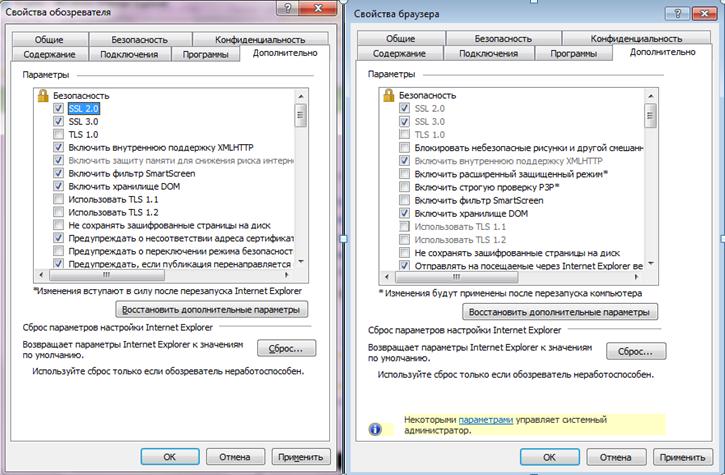725x475 pixels.
Task: Toggle Включить хранилище DOM in Свойства браузера
Action: [404, 213]
